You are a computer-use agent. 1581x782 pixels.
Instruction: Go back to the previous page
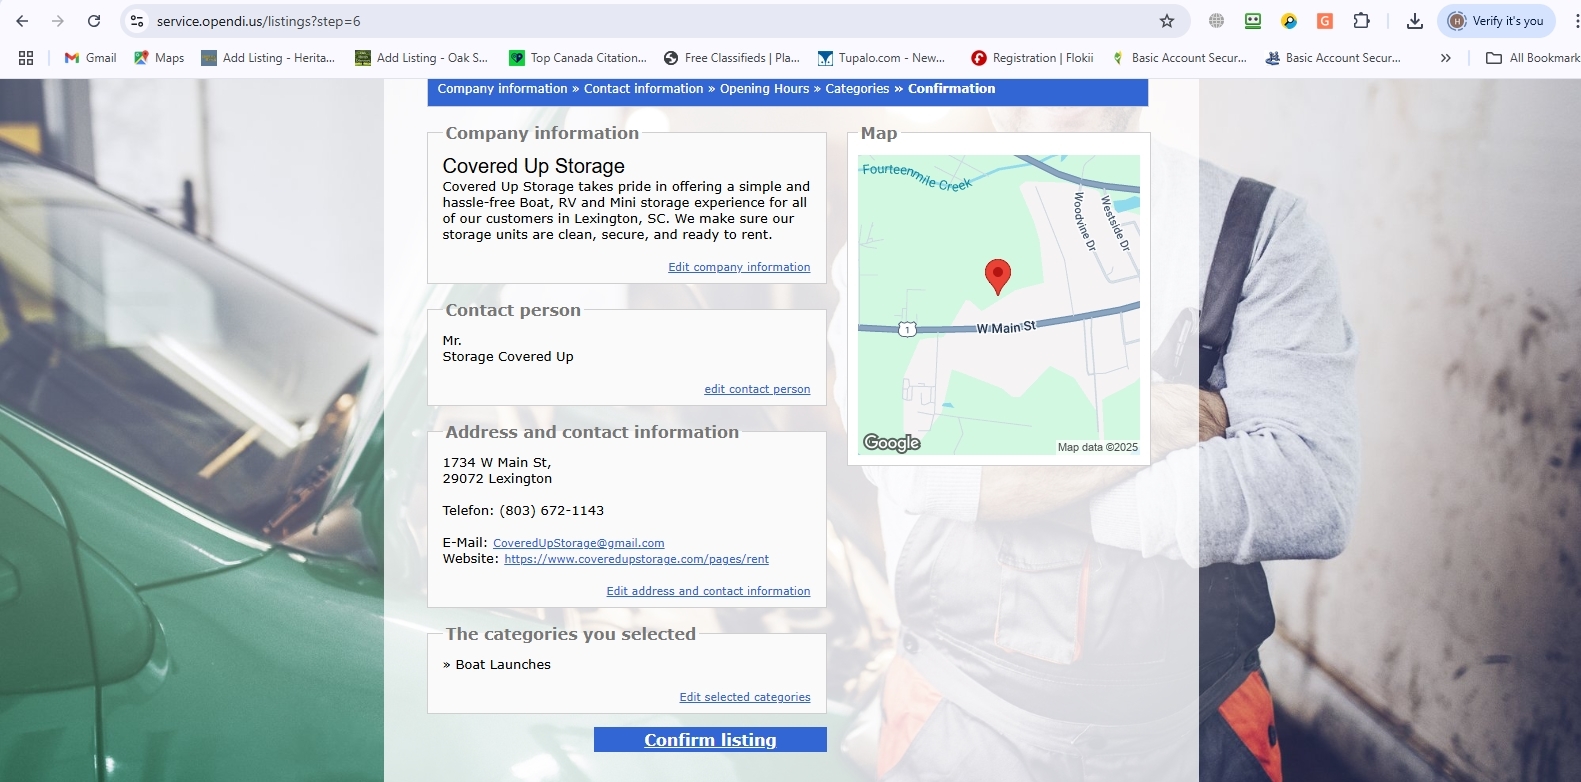(x=22, y=21)
